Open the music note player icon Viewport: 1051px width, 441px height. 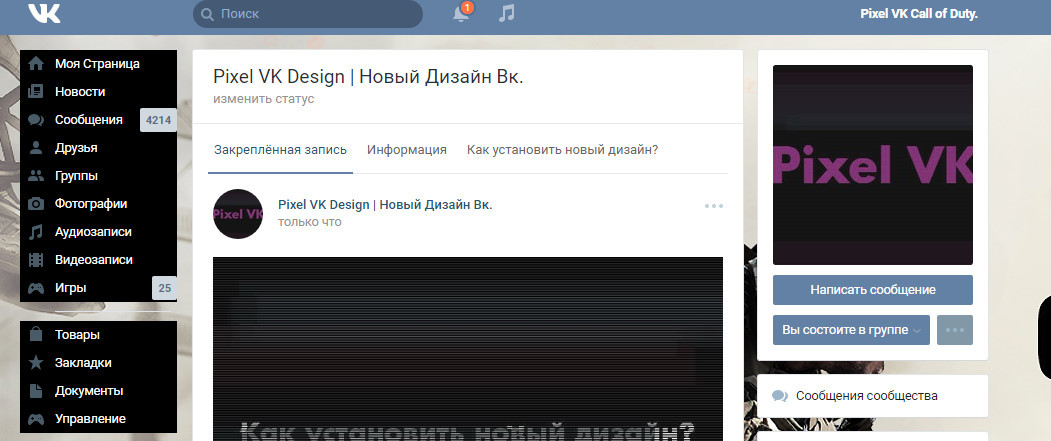point(507,13)
